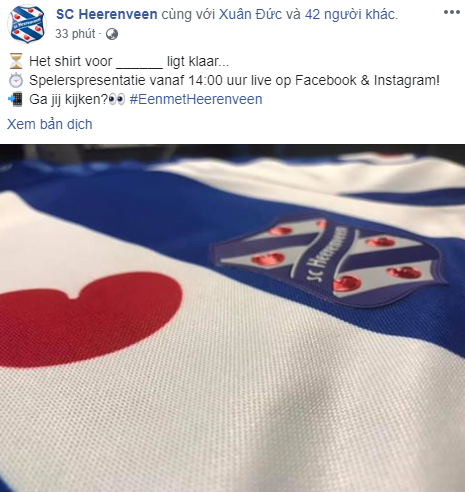Open the three-dot post options menu

pos(452,12)
